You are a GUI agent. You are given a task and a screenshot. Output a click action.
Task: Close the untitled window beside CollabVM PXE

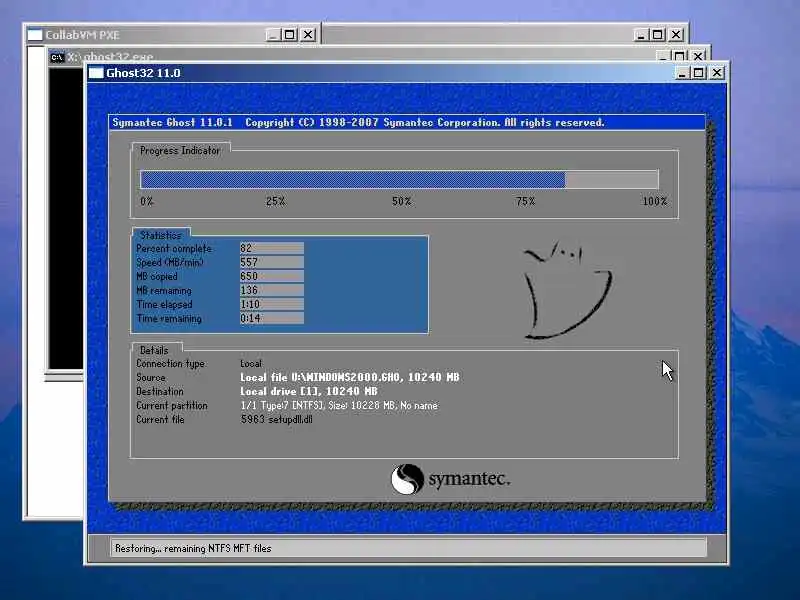676,35
